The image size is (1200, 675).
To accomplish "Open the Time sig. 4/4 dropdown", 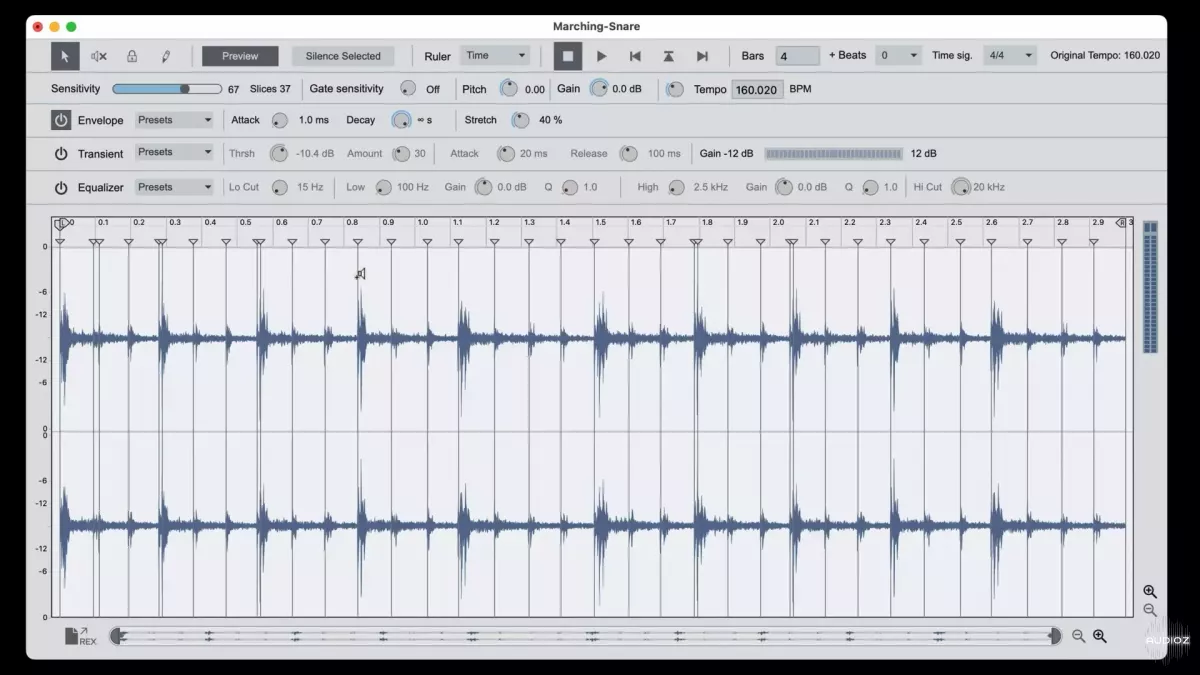I will pyautogui.click(x=1010, y=56).
